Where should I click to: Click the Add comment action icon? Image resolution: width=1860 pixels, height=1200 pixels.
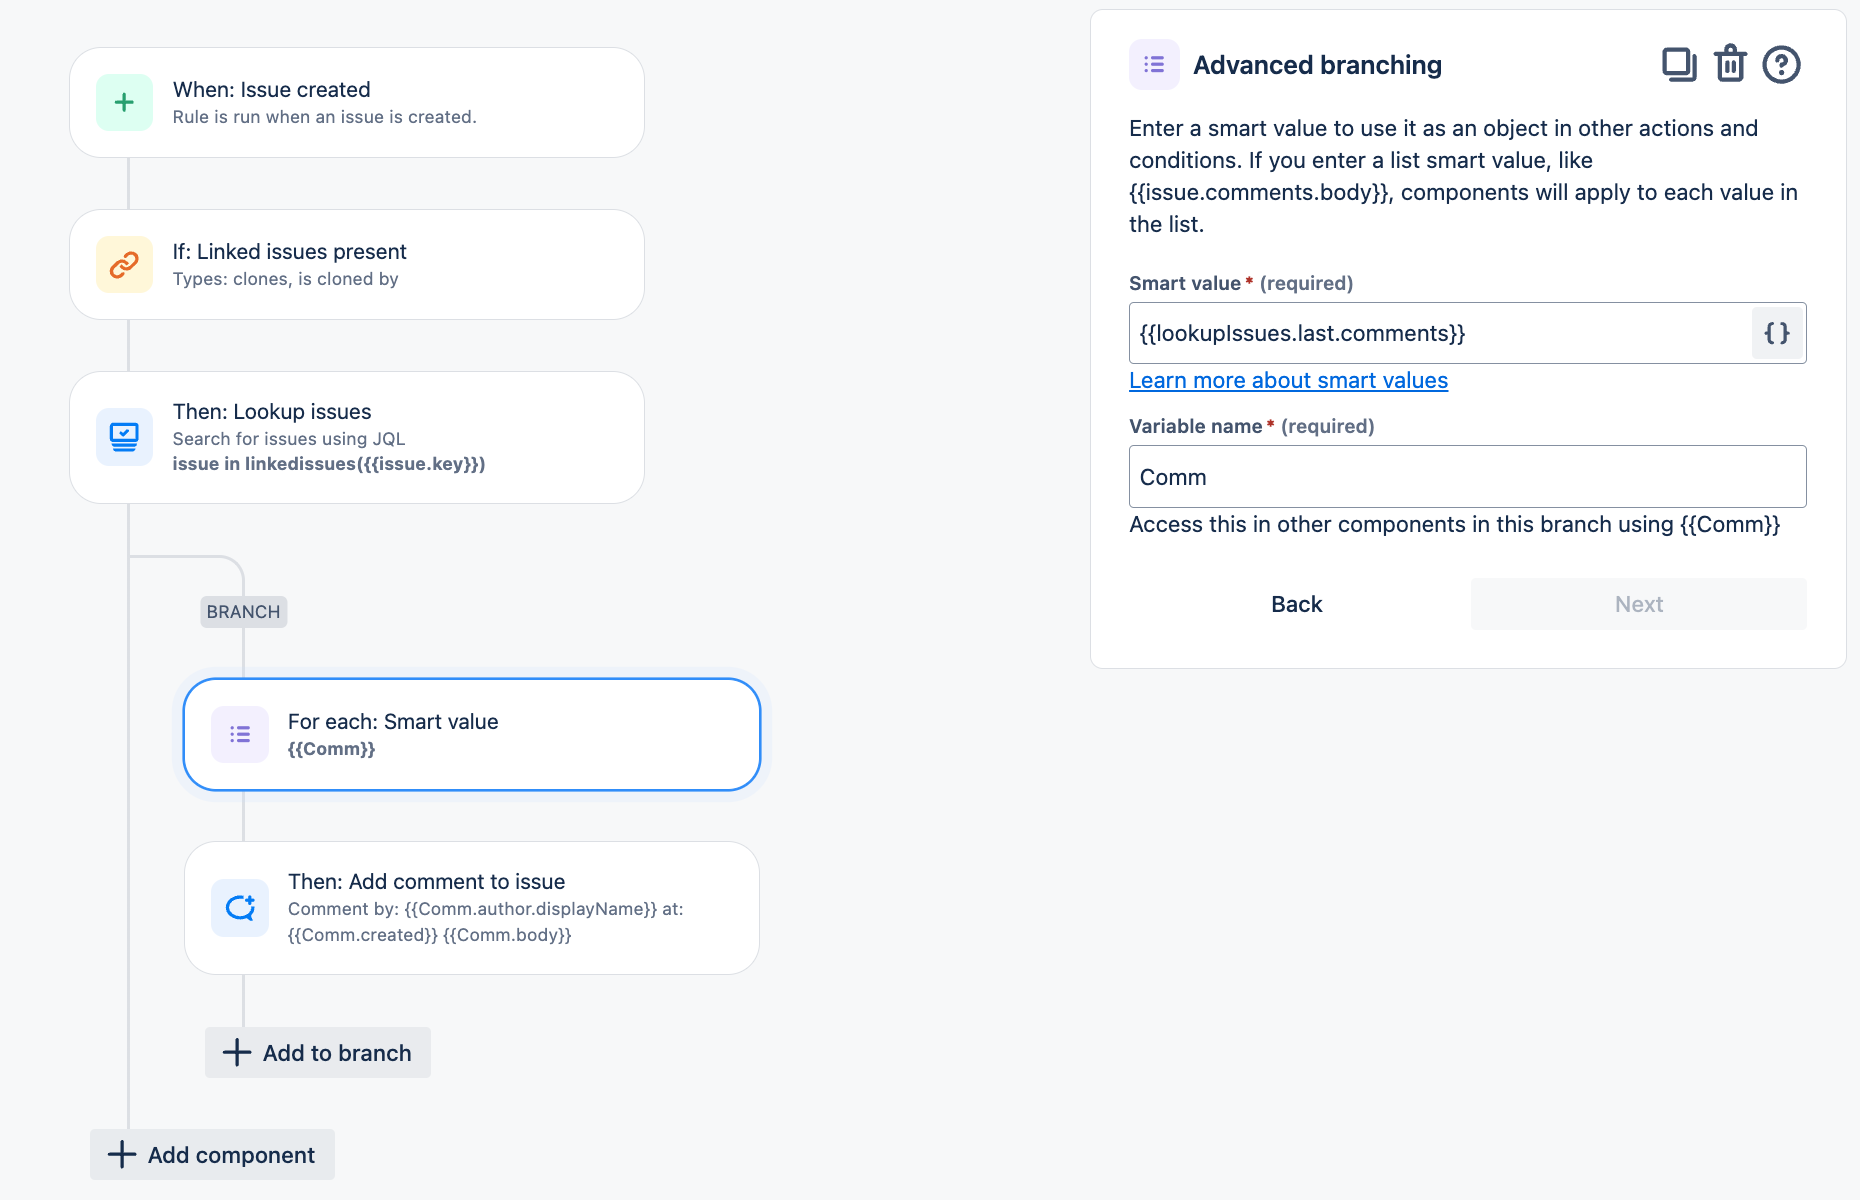pyautogui.click(x=239, y=907)
